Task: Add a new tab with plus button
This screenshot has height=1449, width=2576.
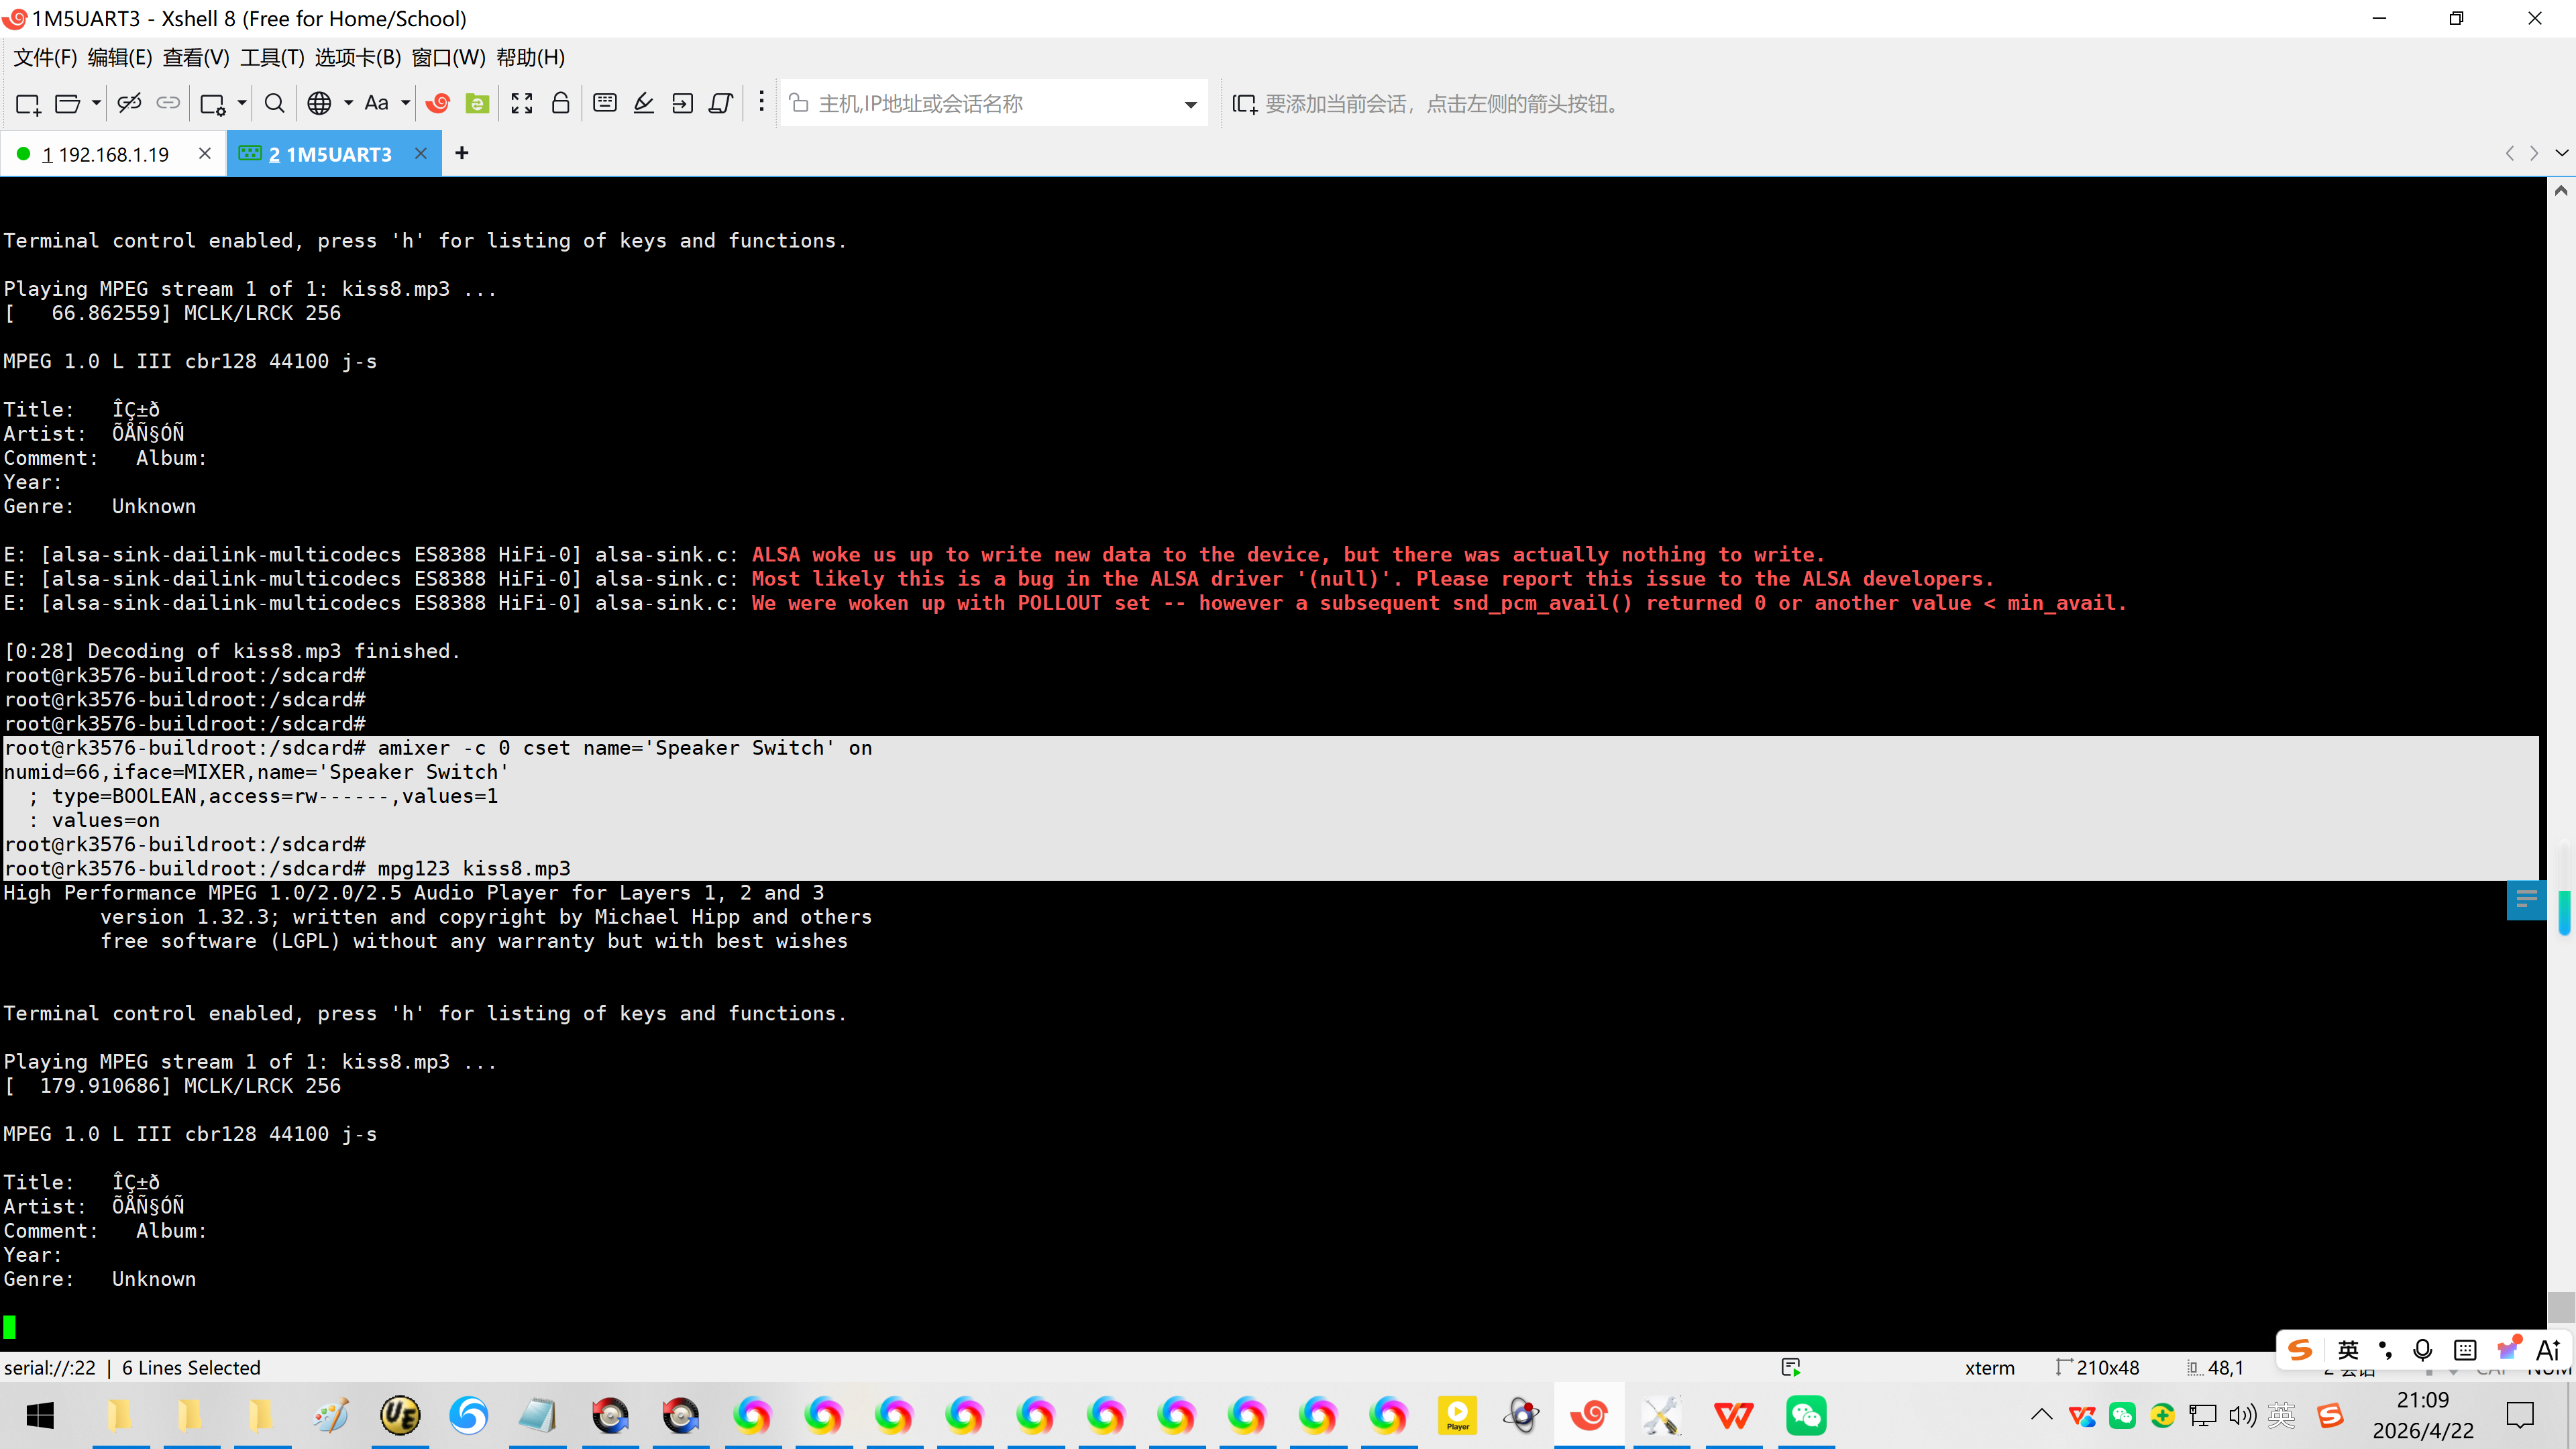Action: click(461, 153)
